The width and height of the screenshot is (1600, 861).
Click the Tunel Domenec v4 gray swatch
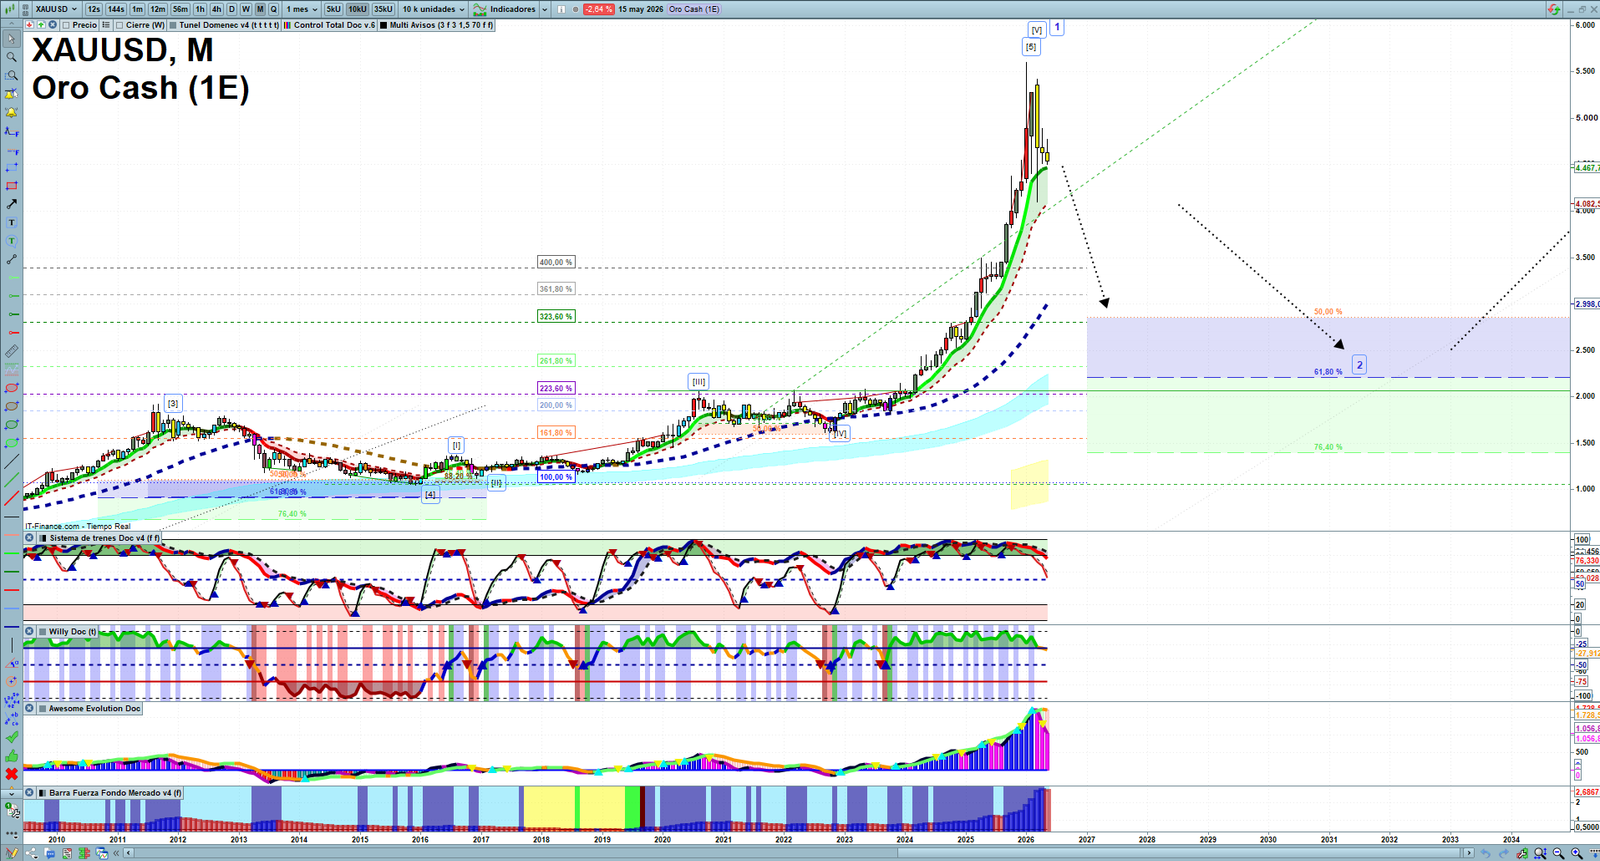pos(173,25)
